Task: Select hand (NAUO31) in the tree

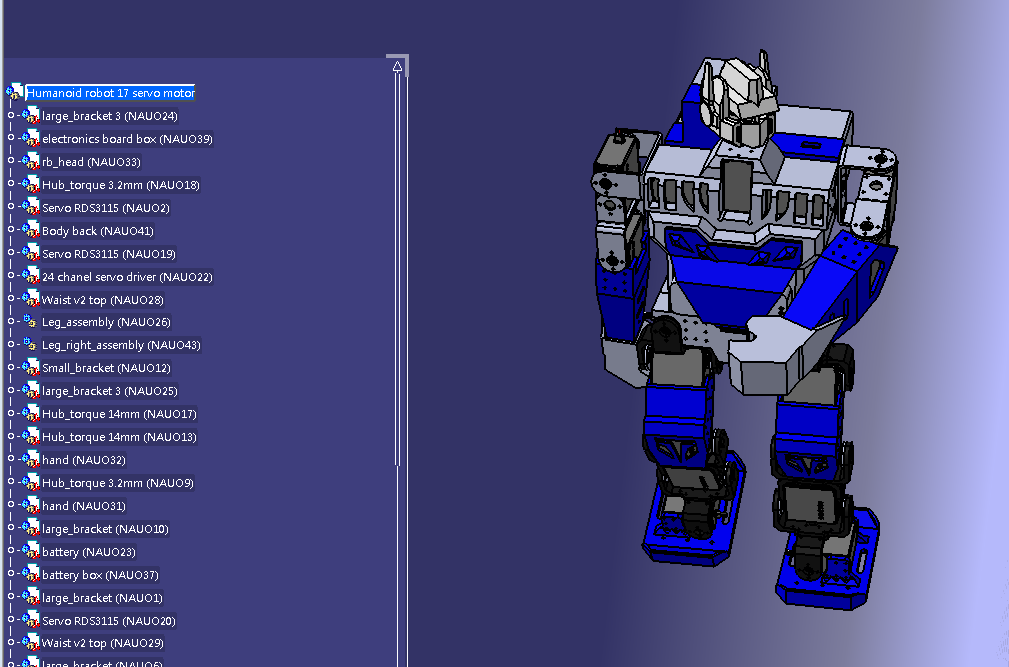Action: [x=83, y=506]
